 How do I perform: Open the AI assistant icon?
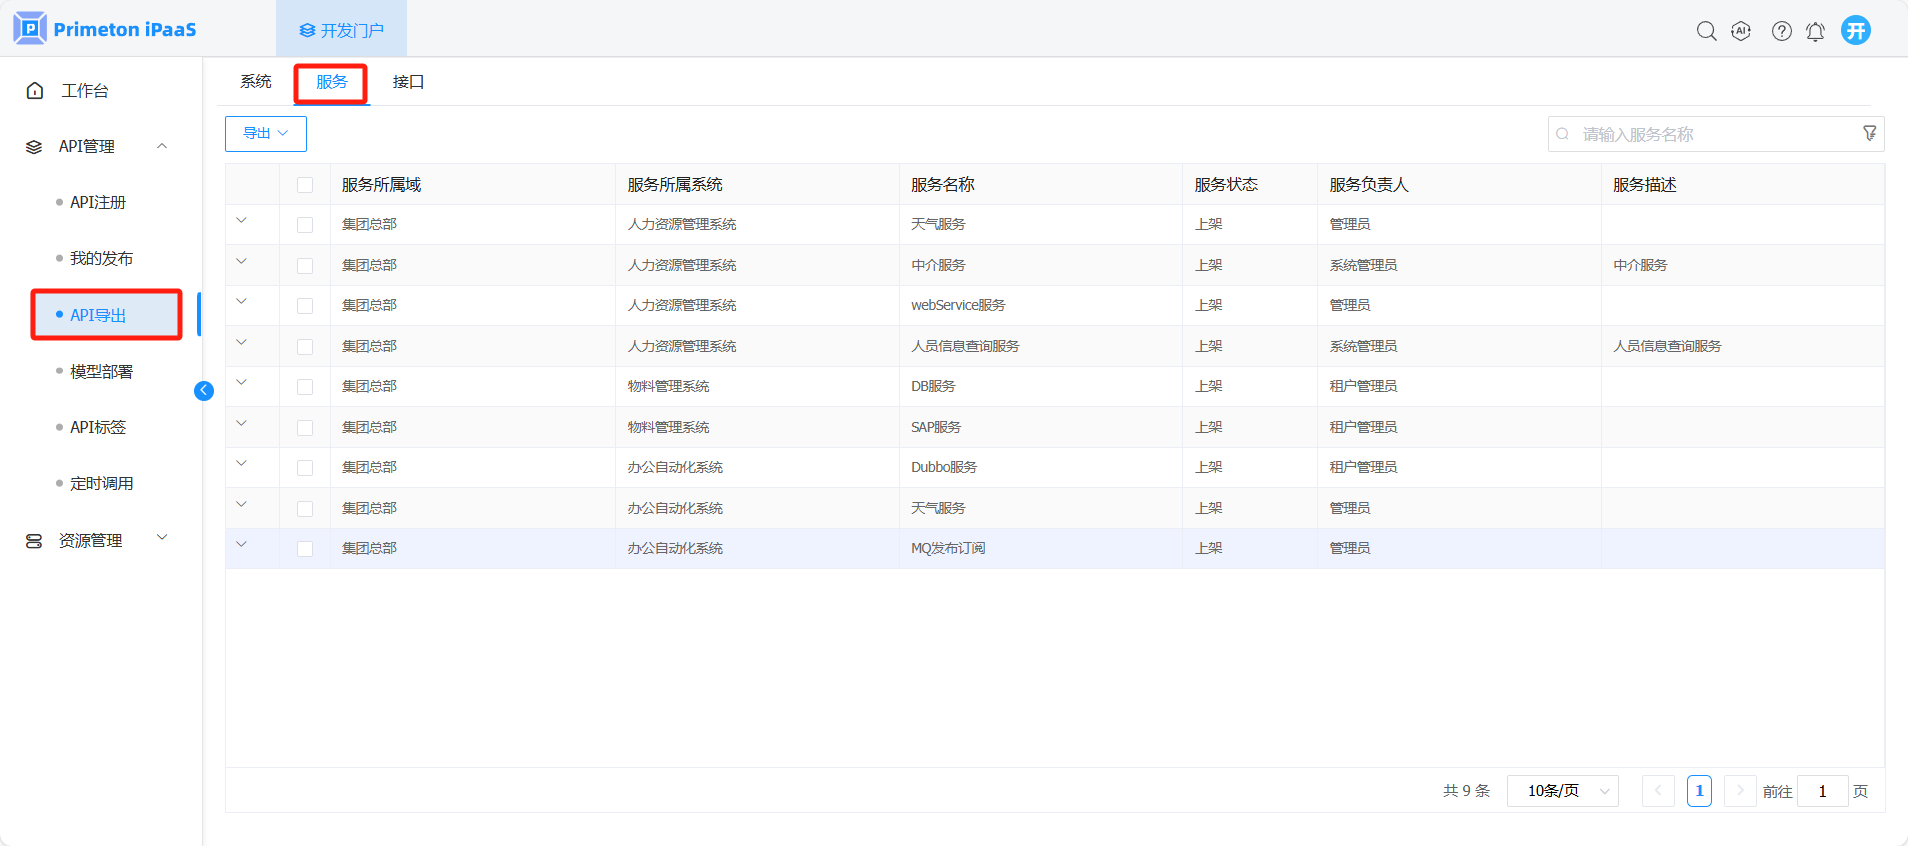(1741, 31)
